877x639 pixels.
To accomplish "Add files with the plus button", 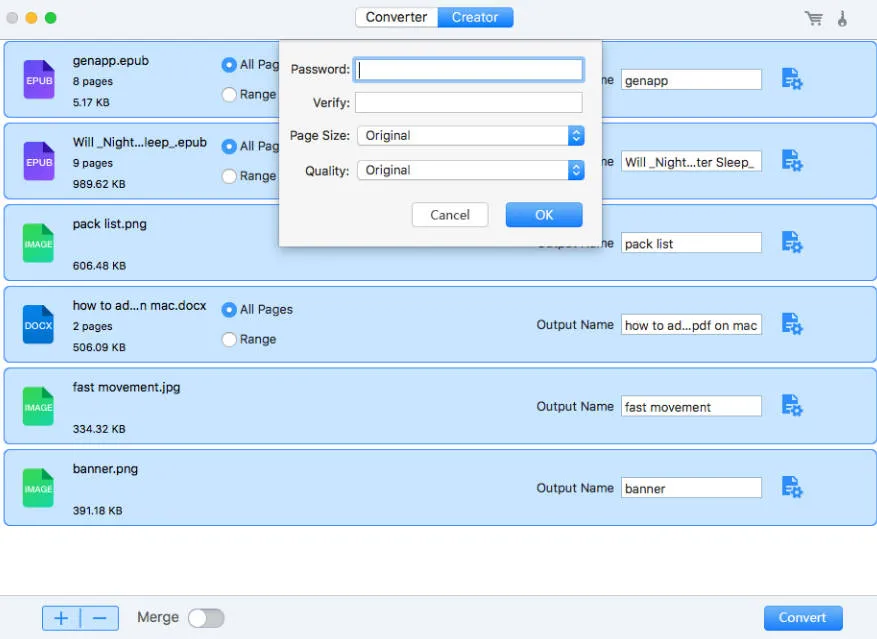I will [61, 618].
